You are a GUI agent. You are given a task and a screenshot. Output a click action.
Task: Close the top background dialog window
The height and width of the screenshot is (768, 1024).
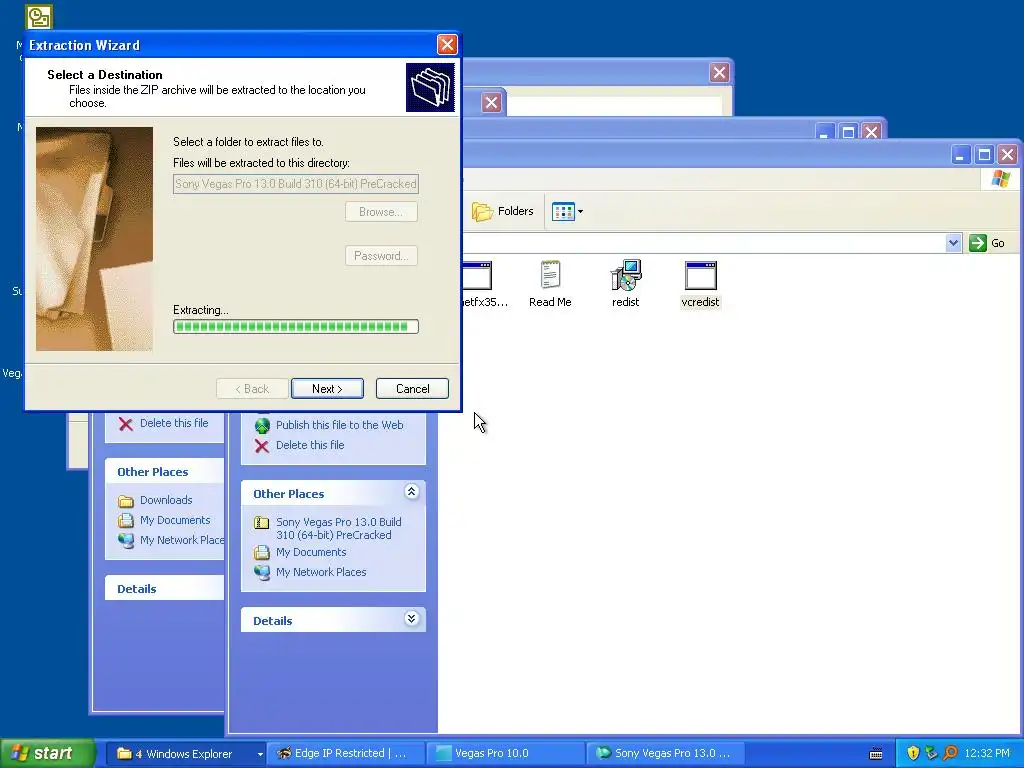tap(719, 72)
